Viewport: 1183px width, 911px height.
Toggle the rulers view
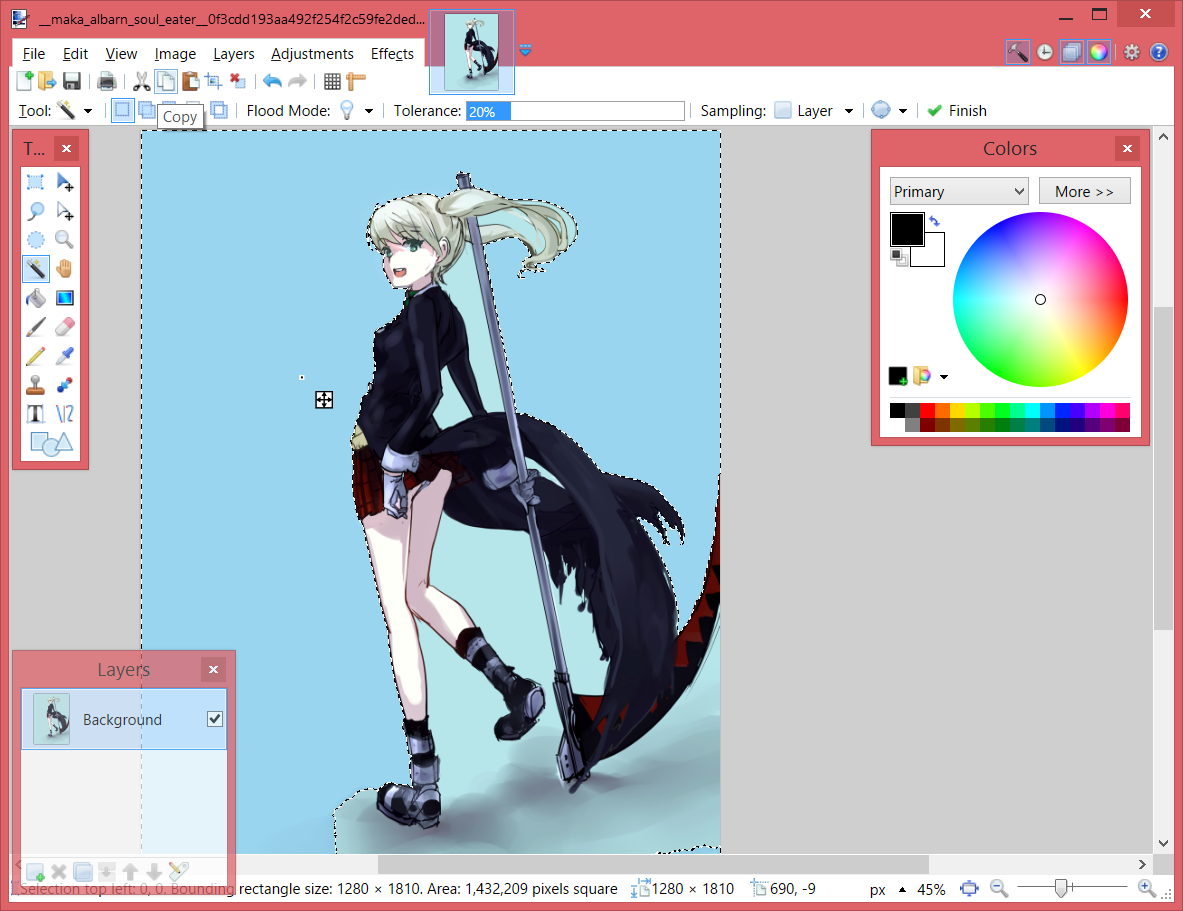point(355,81)
